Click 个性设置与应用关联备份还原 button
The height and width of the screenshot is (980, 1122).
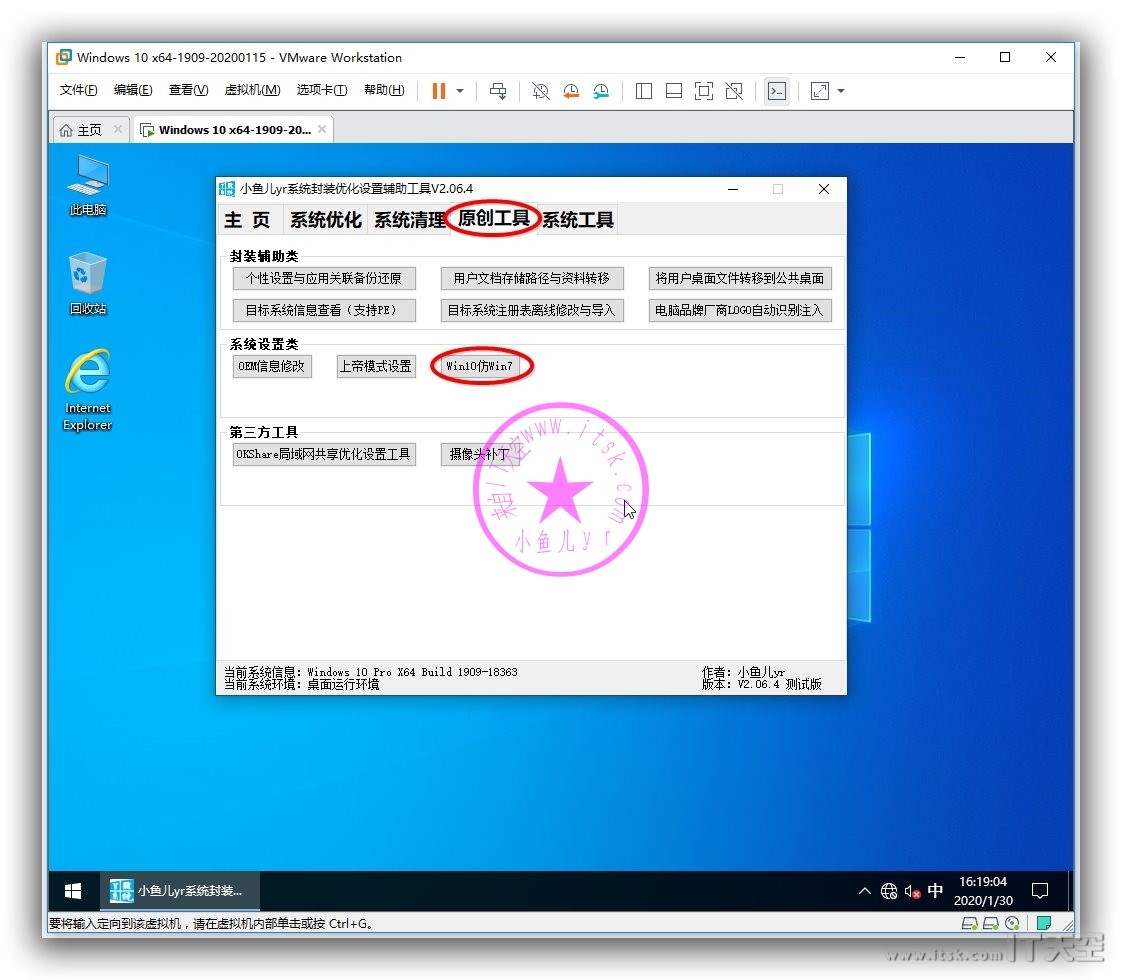pyautogui.click(x=324, y=278)
